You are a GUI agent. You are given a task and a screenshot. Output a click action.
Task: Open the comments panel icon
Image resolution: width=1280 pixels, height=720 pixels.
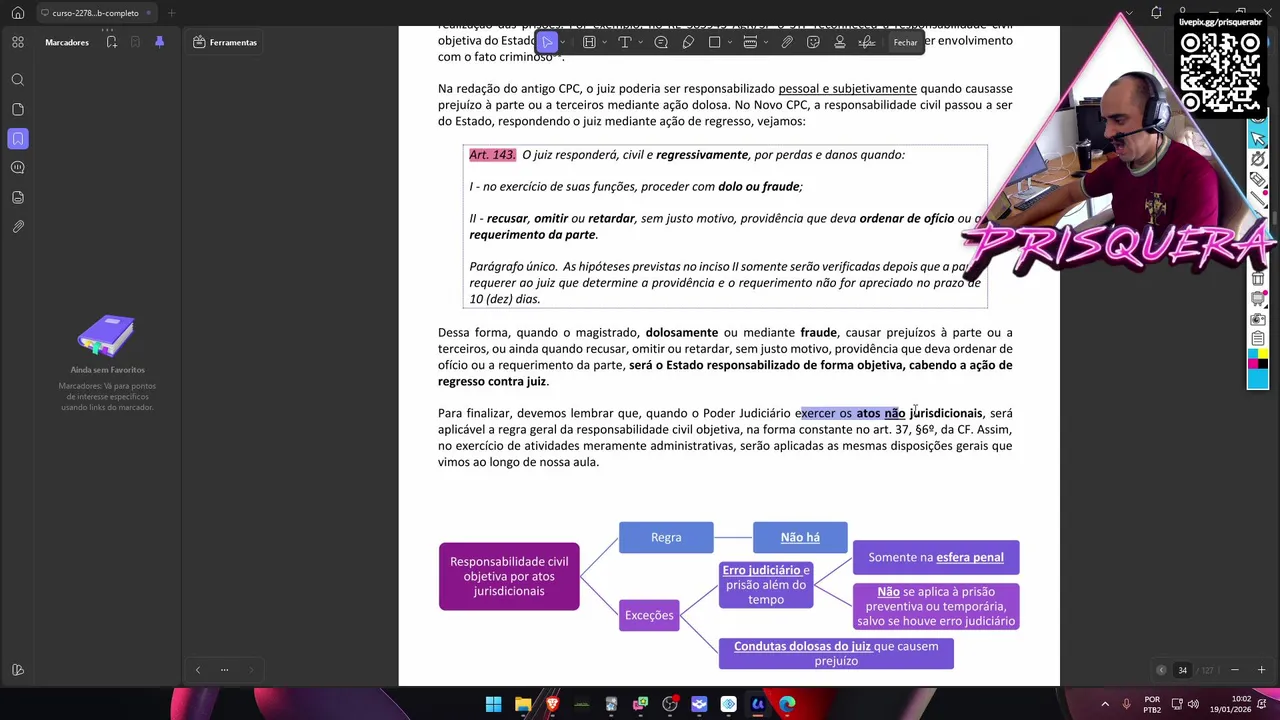click(18, 168)
